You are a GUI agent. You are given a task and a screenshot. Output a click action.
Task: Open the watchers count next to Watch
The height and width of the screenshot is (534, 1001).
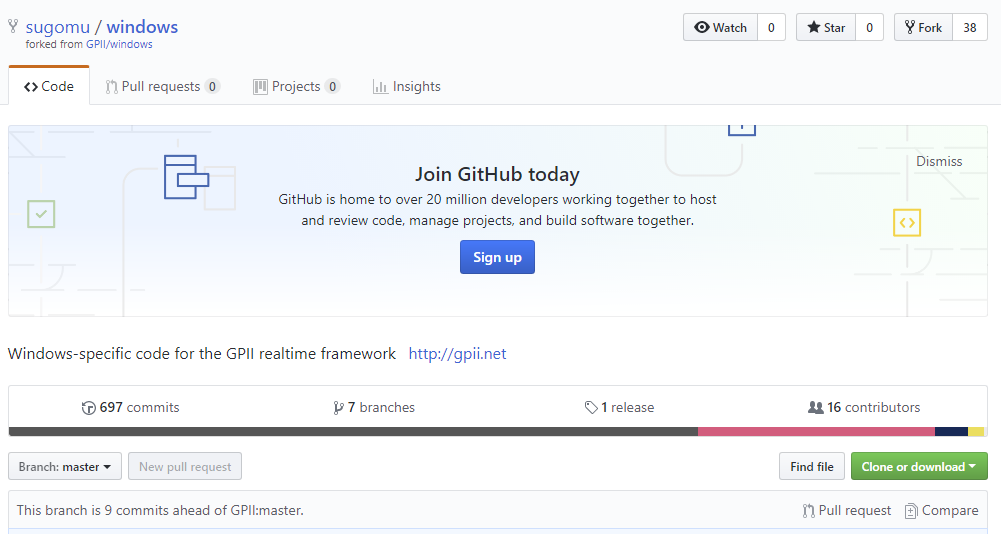771,27
